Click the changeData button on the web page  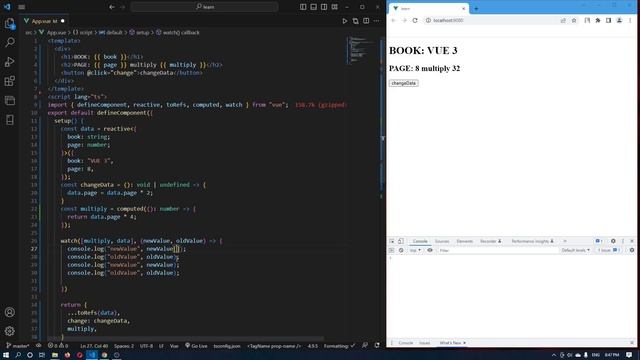(403, 83)
